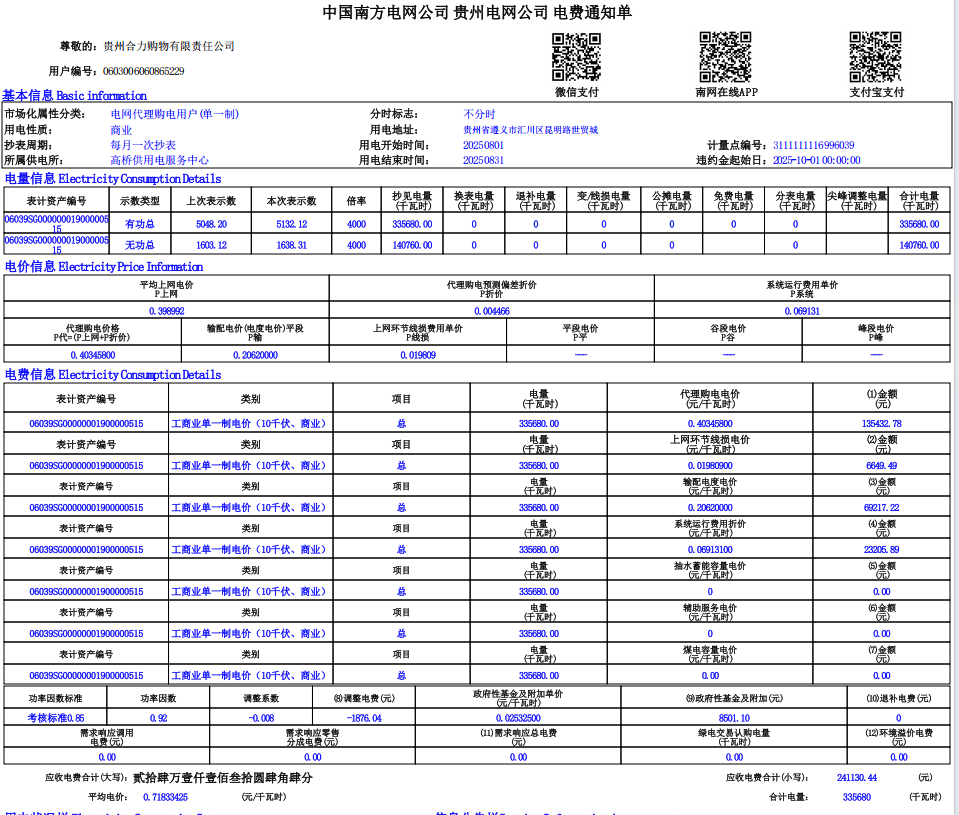The height and width of the screenshot is (815, 959).
Task: Select the 无功总 reading type cell
Action: (x=139, y=245)
